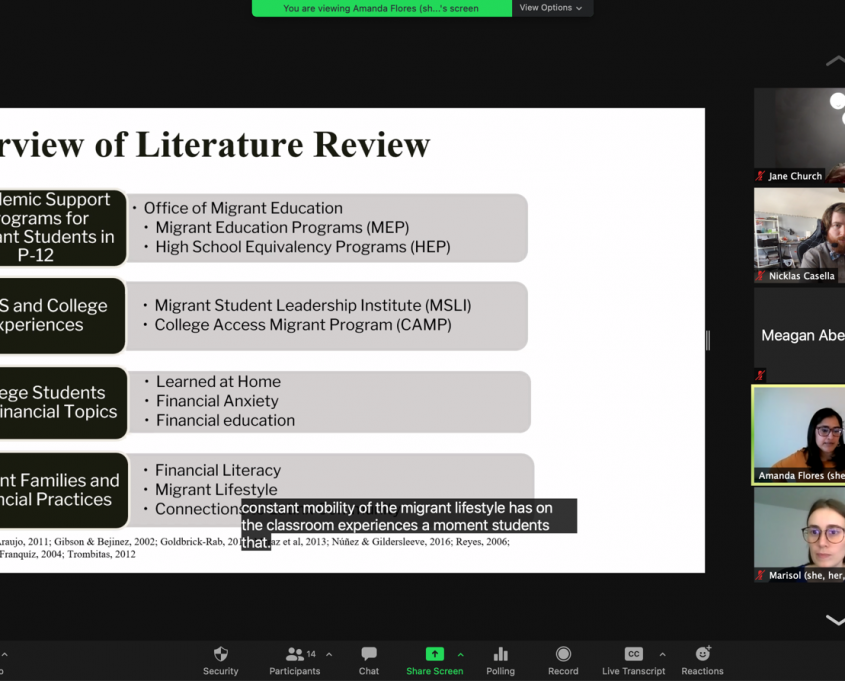Screen dimensions: 845x684
Task: Select Amanda Flores' video thumbnail
Action: point(799,435)
